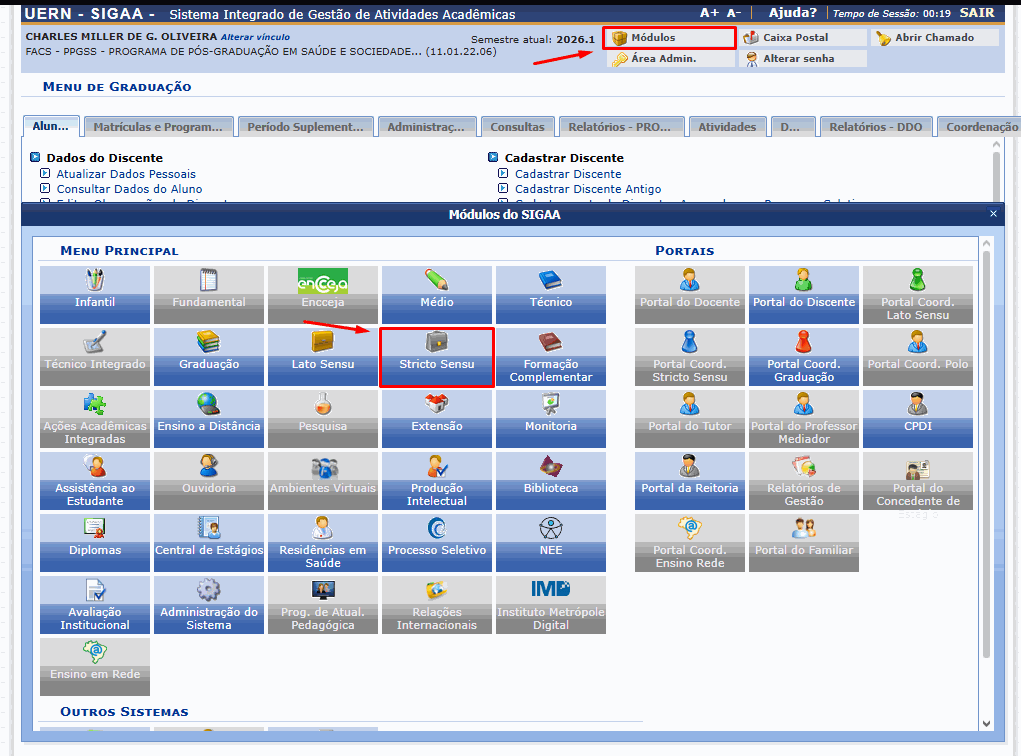This screenshot has height=756, width=1021.
Task: Open the Pesquisa module
Action: click(323, 419)
